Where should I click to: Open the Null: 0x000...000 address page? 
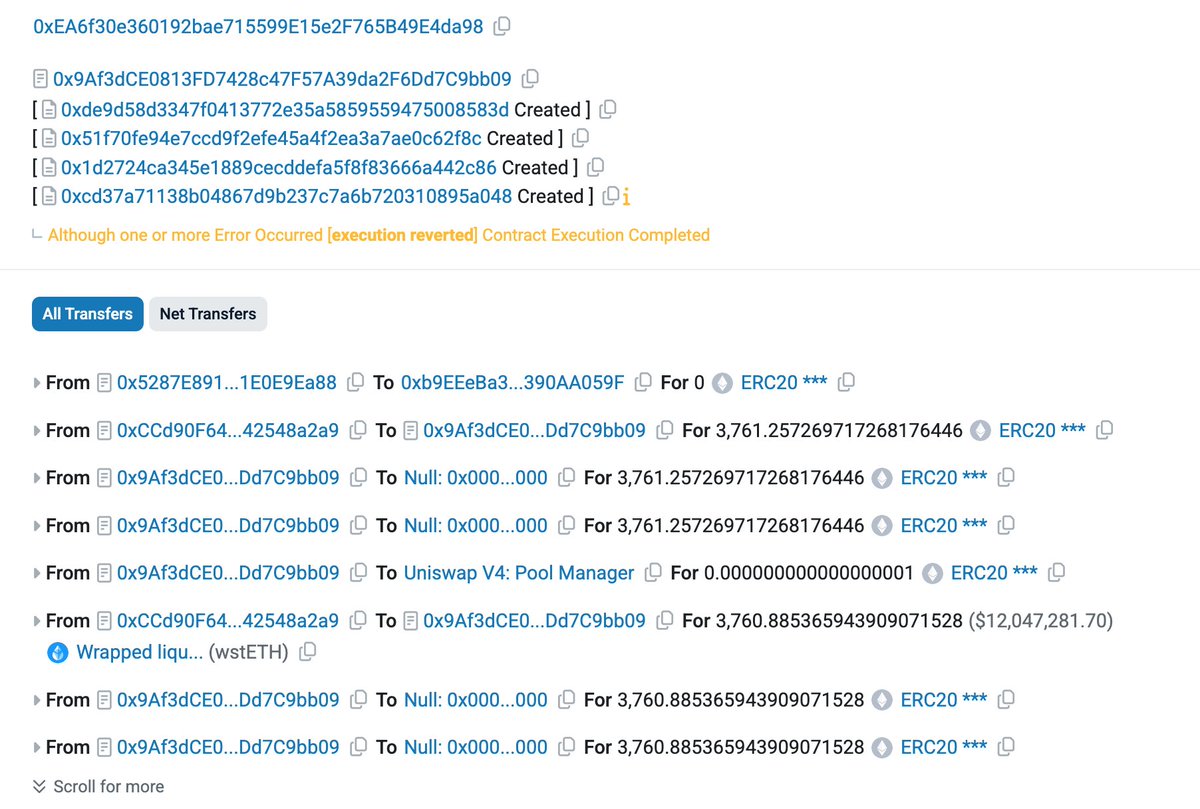tap(475, 477)
